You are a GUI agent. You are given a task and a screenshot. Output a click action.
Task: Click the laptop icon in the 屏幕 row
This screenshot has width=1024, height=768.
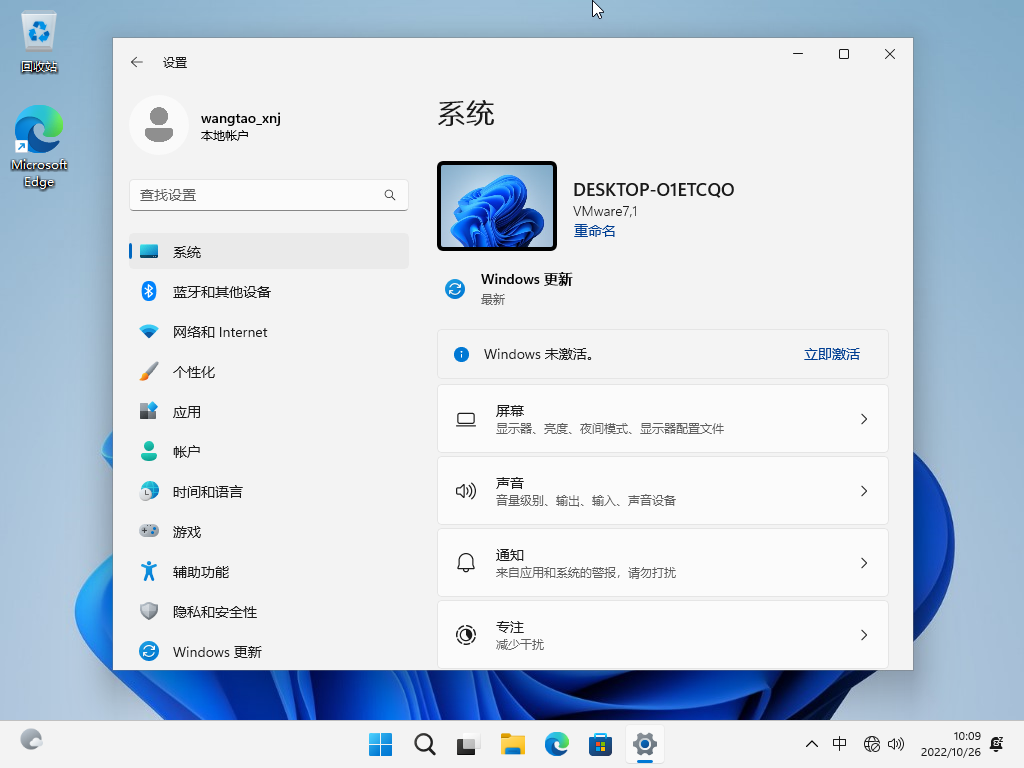[466, 419]
